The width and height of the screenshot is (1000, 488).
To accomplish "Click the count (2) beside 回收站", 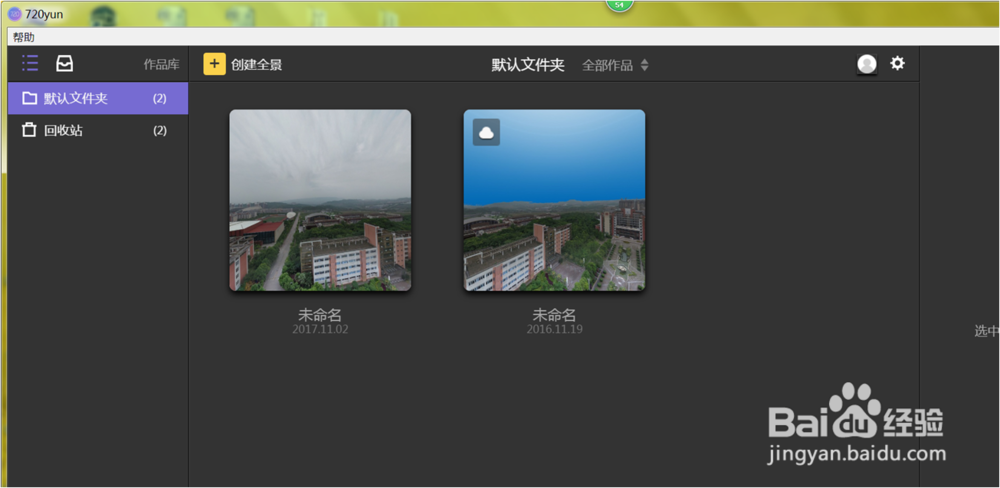I will pyautogui.click(x=159, y=131).
